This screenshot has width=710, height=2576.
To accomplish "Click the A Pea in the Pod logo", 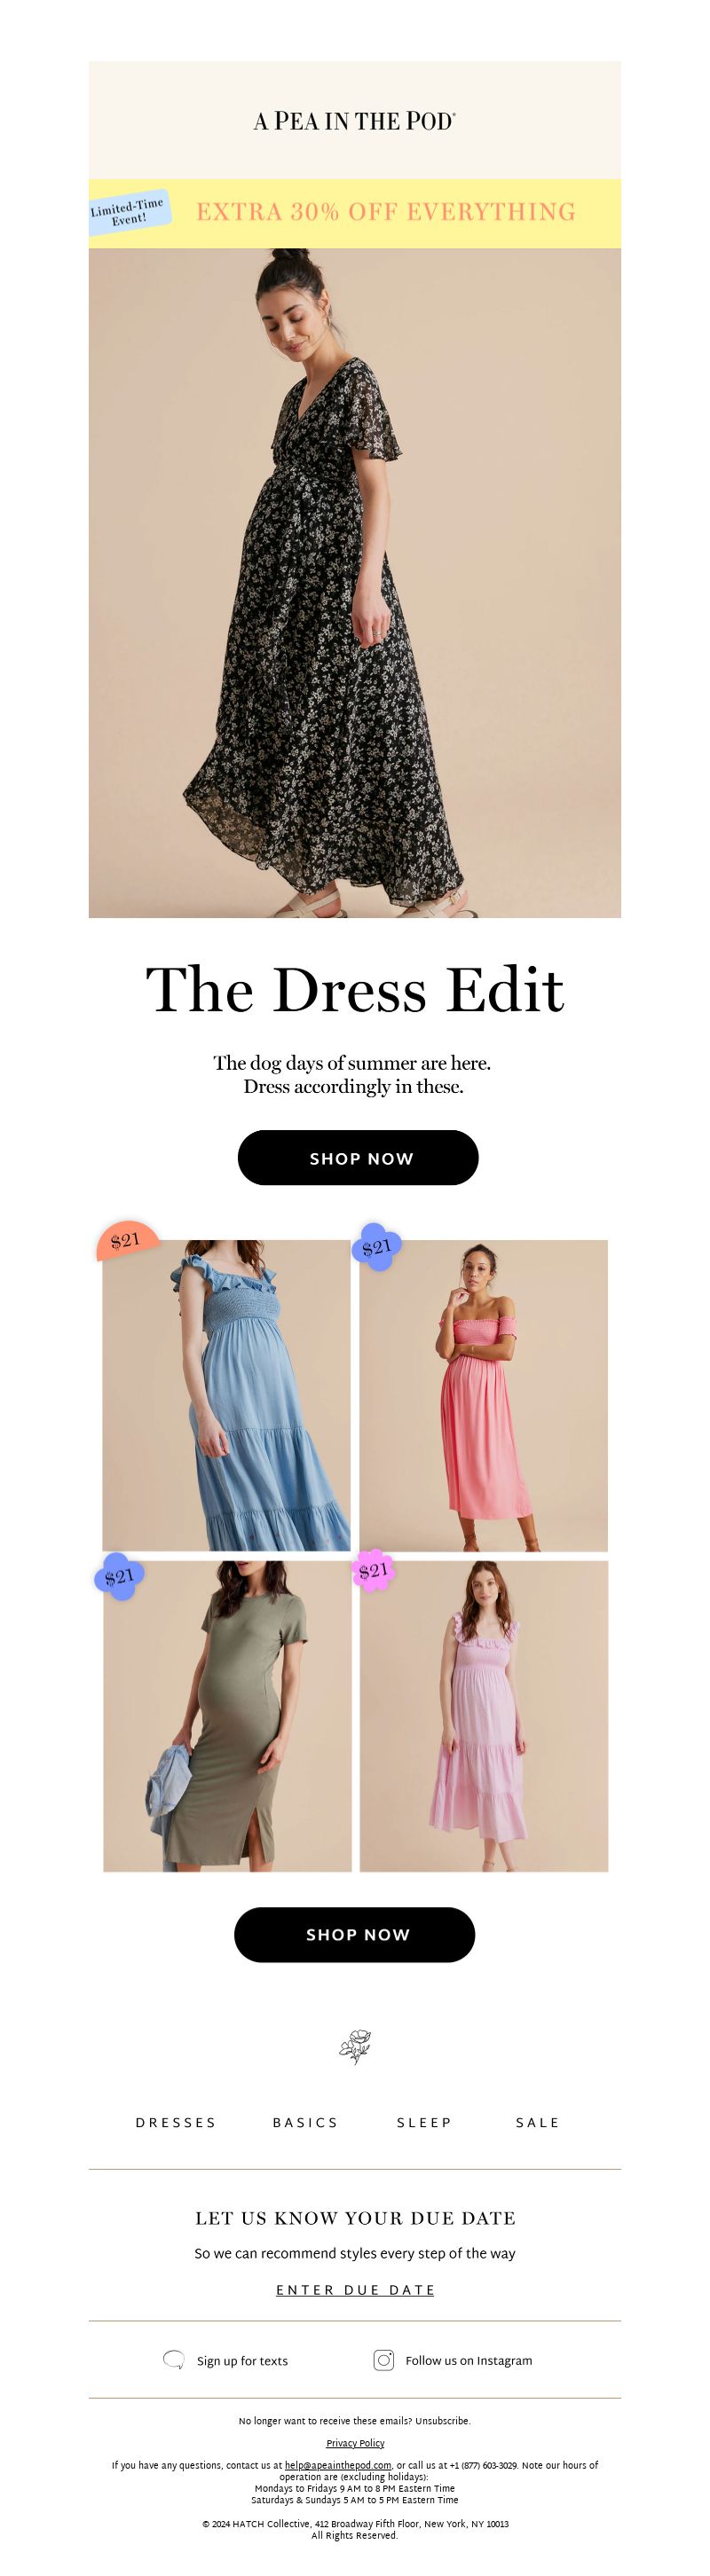I will point(355,121).
